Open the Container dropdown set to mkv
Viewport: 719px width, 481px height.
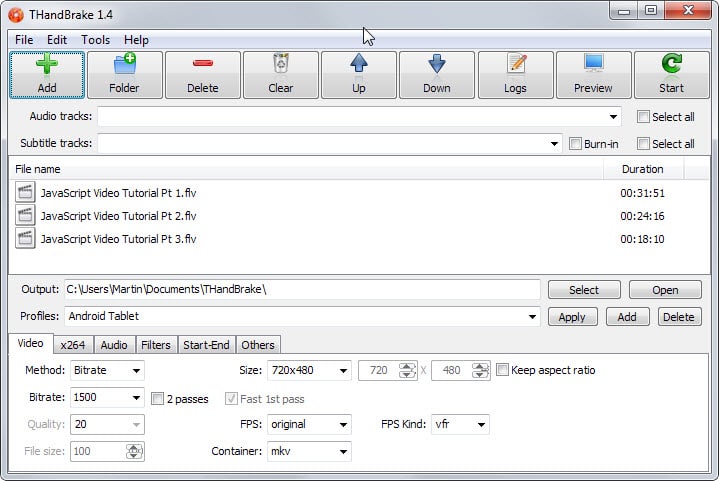point(309,452)
